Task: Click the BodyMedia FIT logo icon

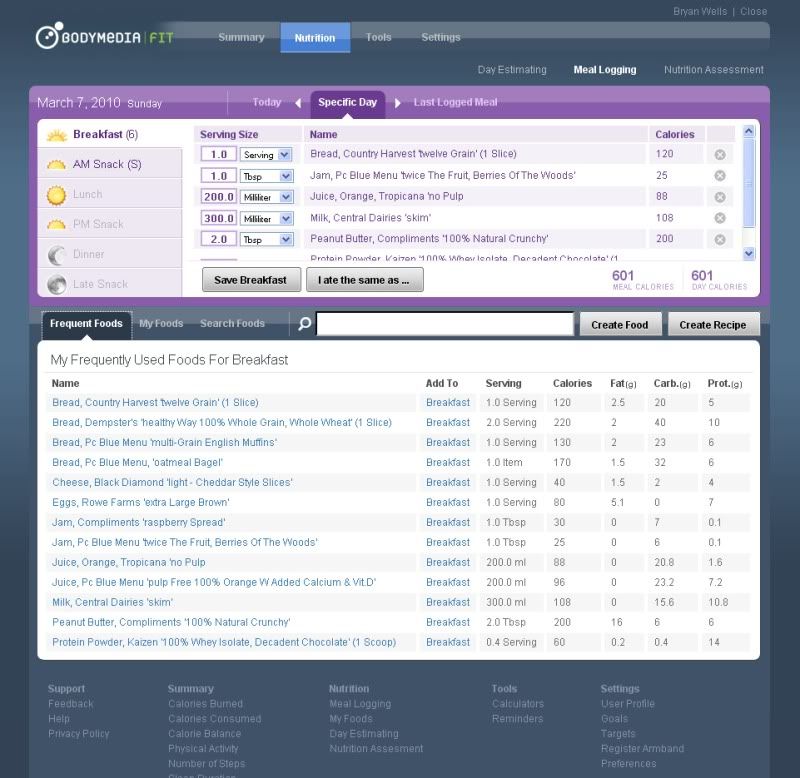Action: pos(49,35)
